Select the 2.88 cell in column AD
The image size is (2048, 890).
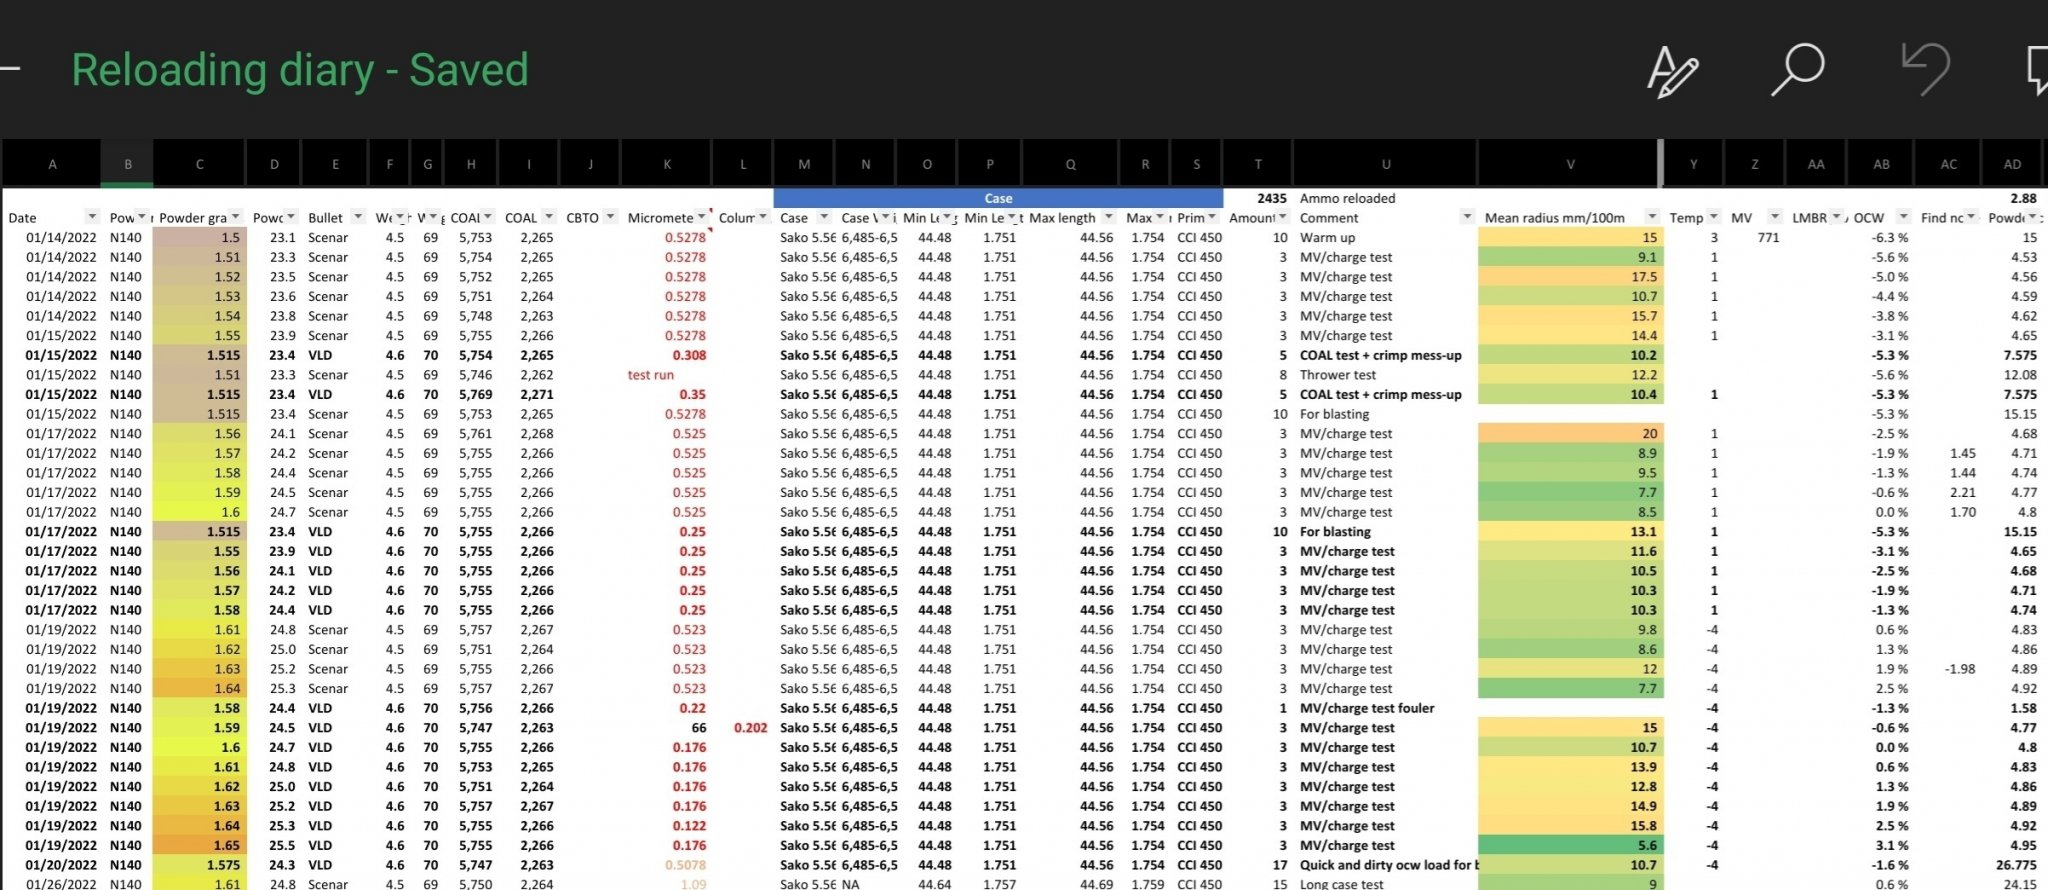[2012, 198]
